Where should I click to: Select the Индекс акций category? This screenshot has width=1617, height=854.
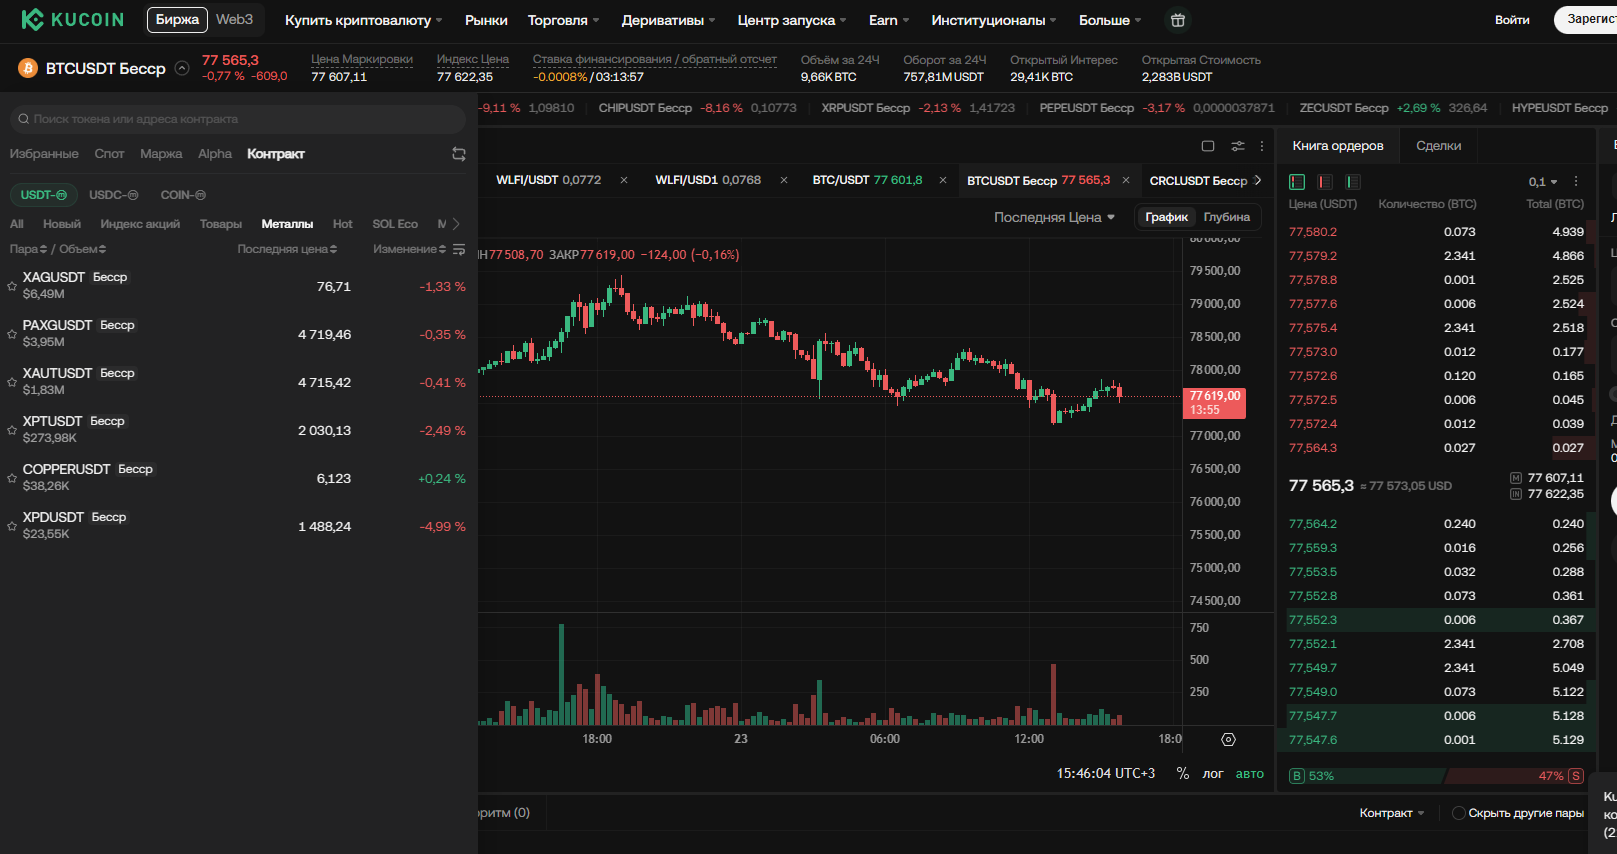(x=140, y=224)
